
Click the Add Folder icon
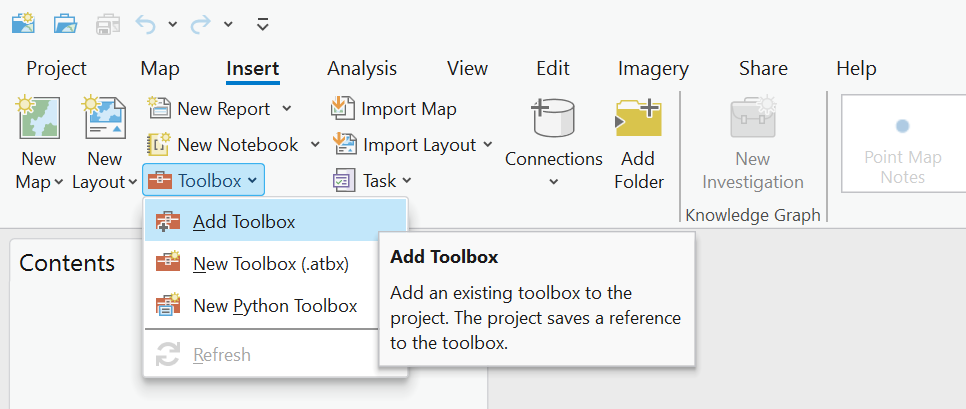coord(638,118)
